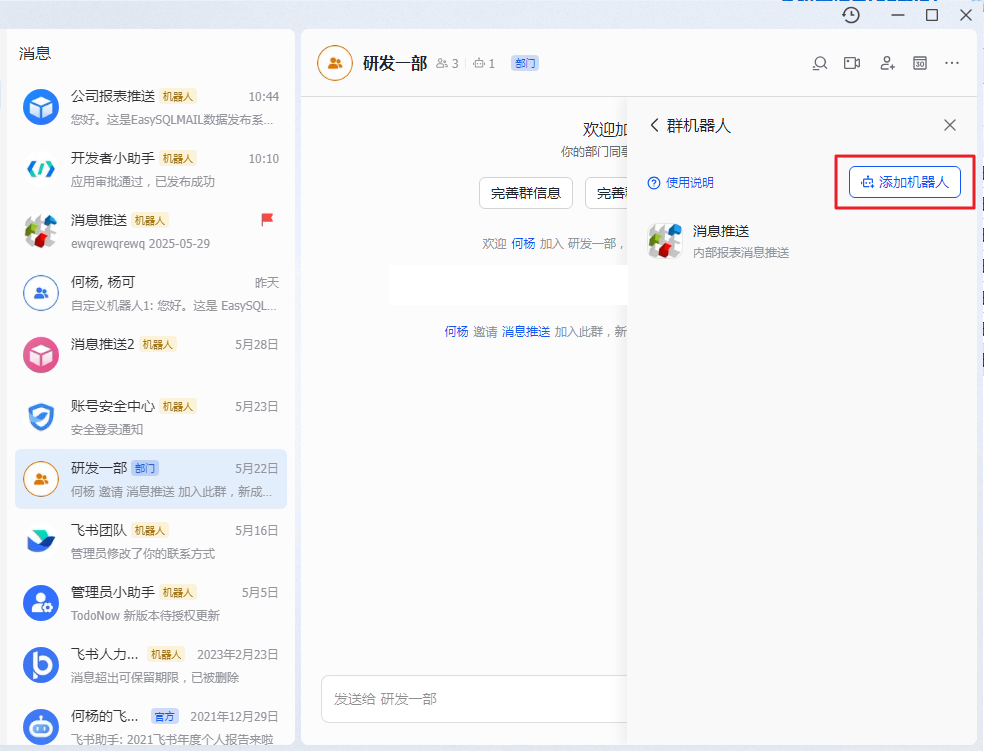The height and width of the screenshot is (752, 984).
Task: Close the 群机器人 panel
Action: pyautogui.click(x=950, y=125)
